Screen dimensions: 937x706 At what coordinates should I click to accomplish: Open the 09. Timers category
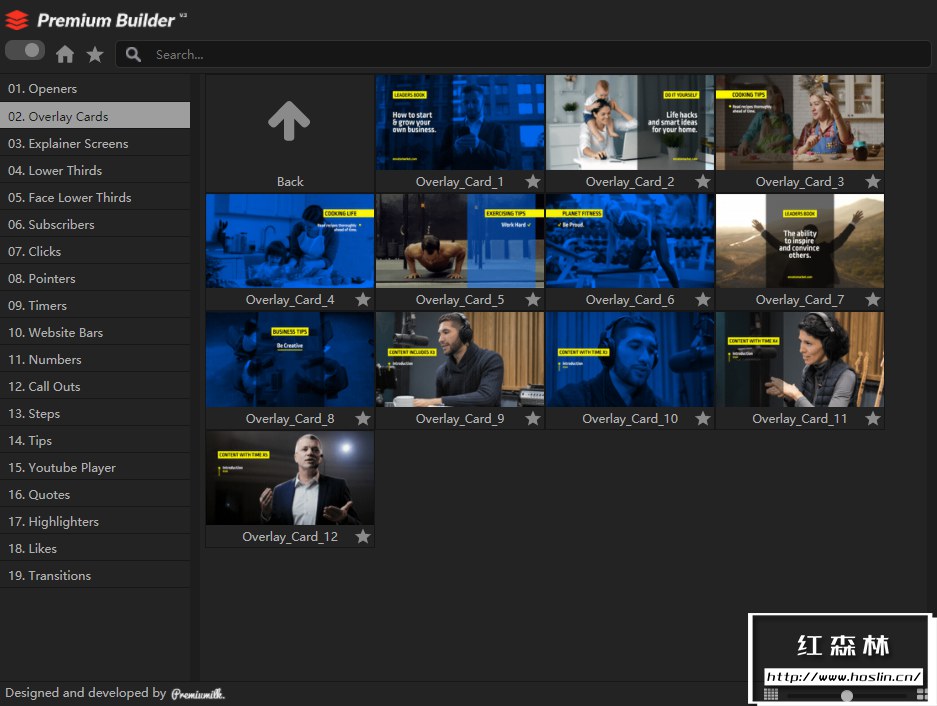(95, 305)
